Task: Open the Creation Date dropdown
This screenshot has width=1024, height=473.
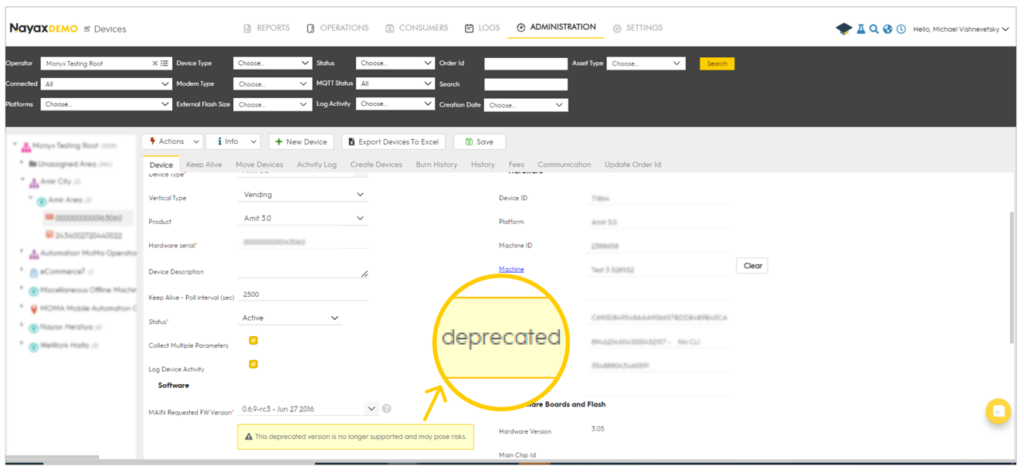Action: pyautogui.click(x=526, y=105)
